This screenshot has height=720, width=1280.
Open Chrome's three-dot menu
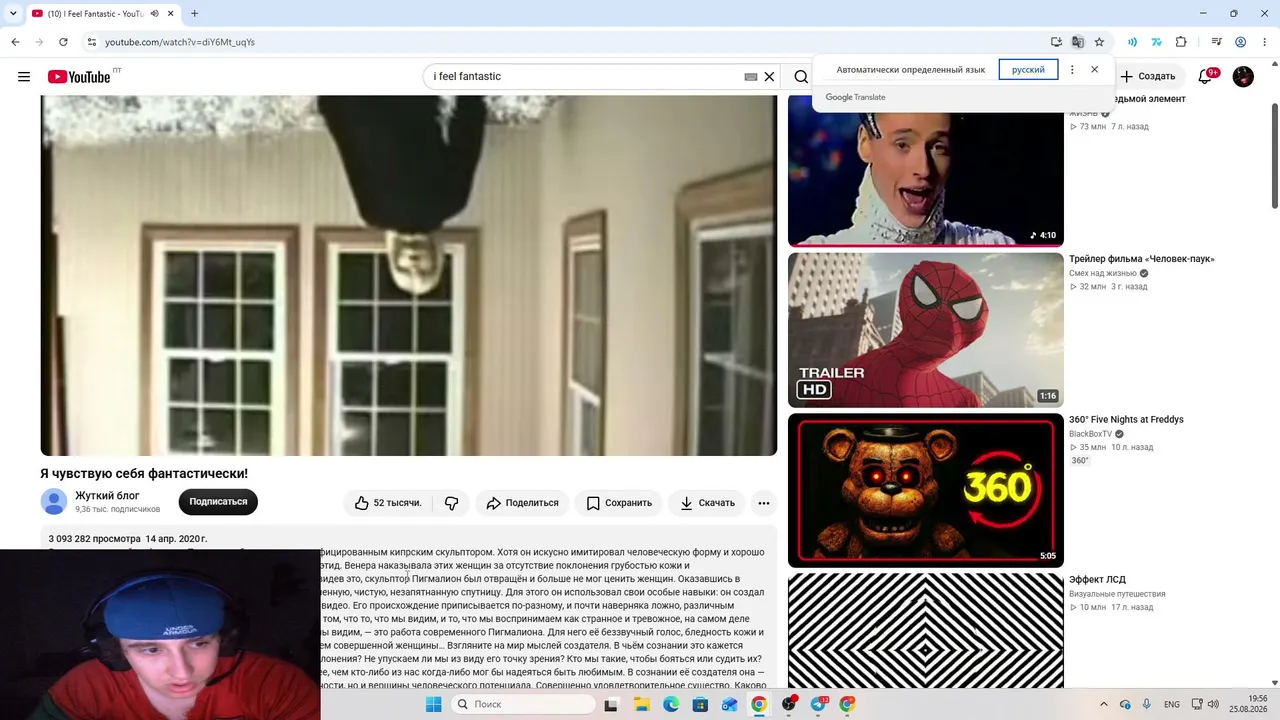click(1264, 42)
